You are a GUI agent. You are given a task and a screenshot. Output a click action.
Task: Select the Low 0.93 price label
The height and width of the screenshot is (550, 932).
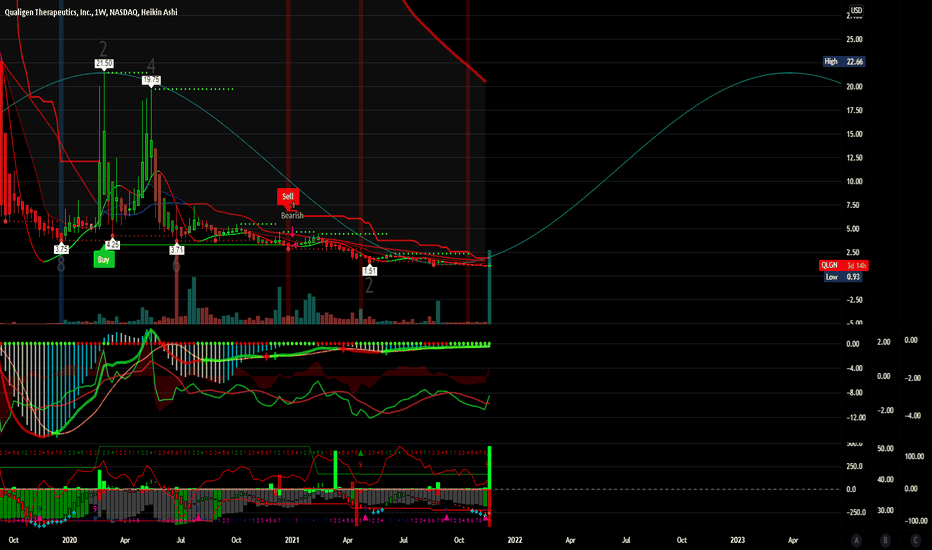843,276
